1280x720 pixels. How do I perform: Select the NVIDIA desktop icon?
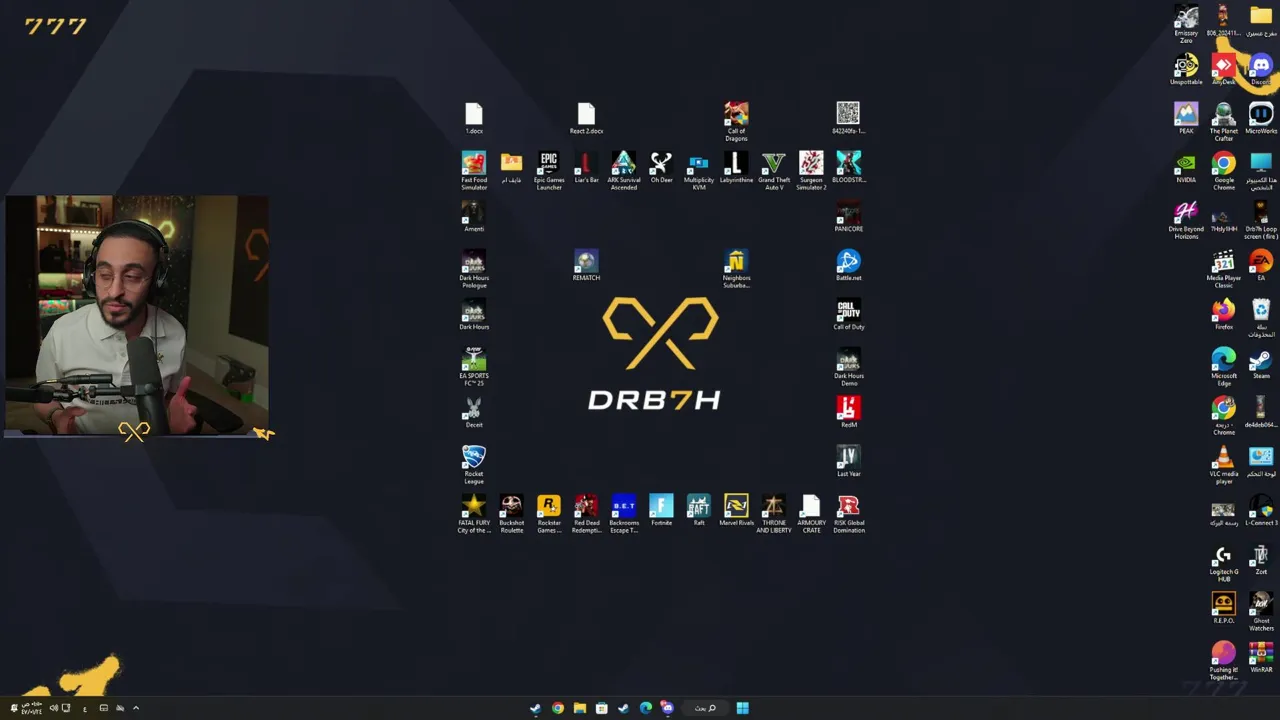coord(1186,167)
